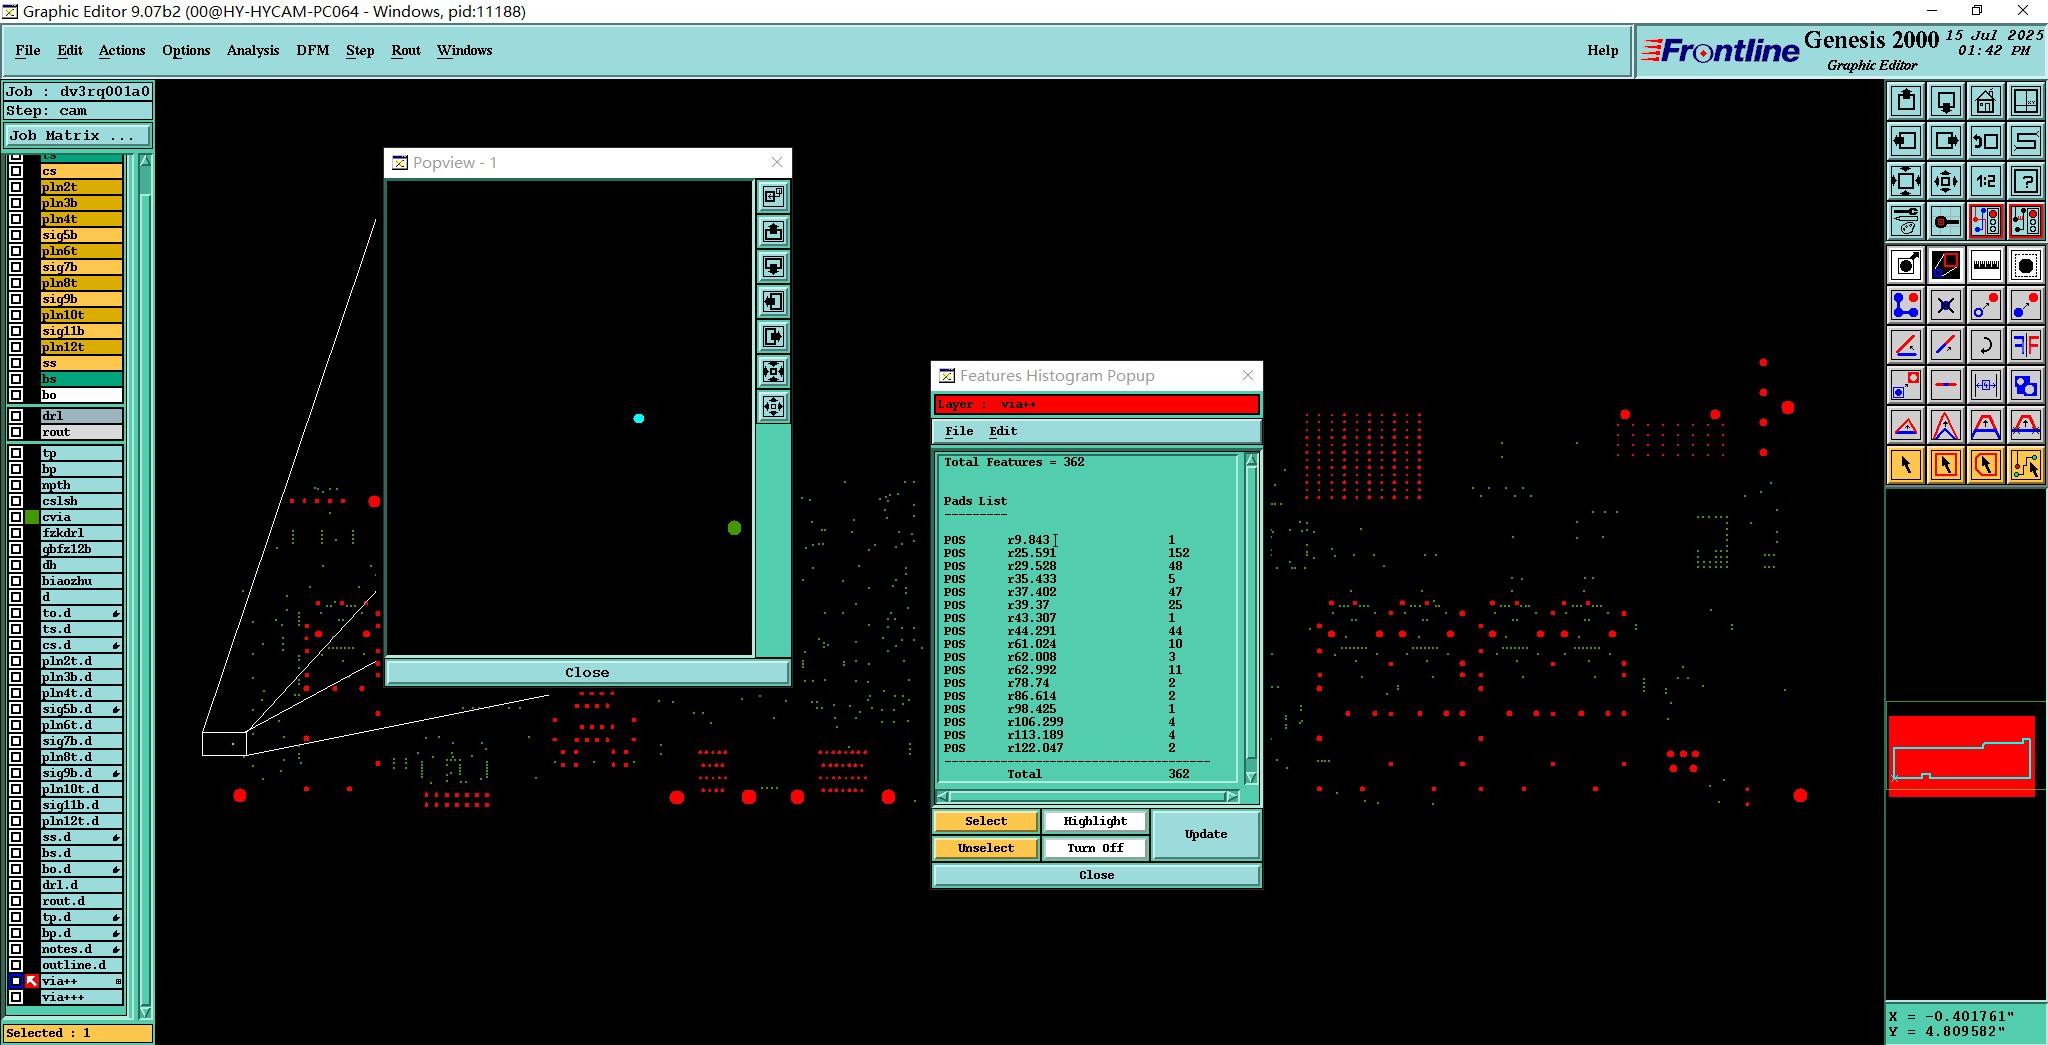Click the pan left arrow tool icon
2048x1045 pixels.
tap(1906, 141)
